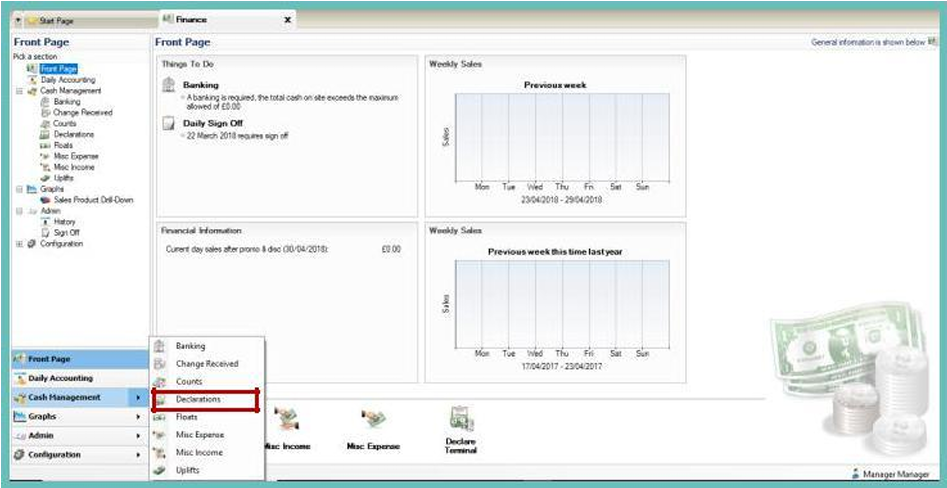
Task: Click the Uplifts icon in the flyout menu
Action: tap(159, 470)
